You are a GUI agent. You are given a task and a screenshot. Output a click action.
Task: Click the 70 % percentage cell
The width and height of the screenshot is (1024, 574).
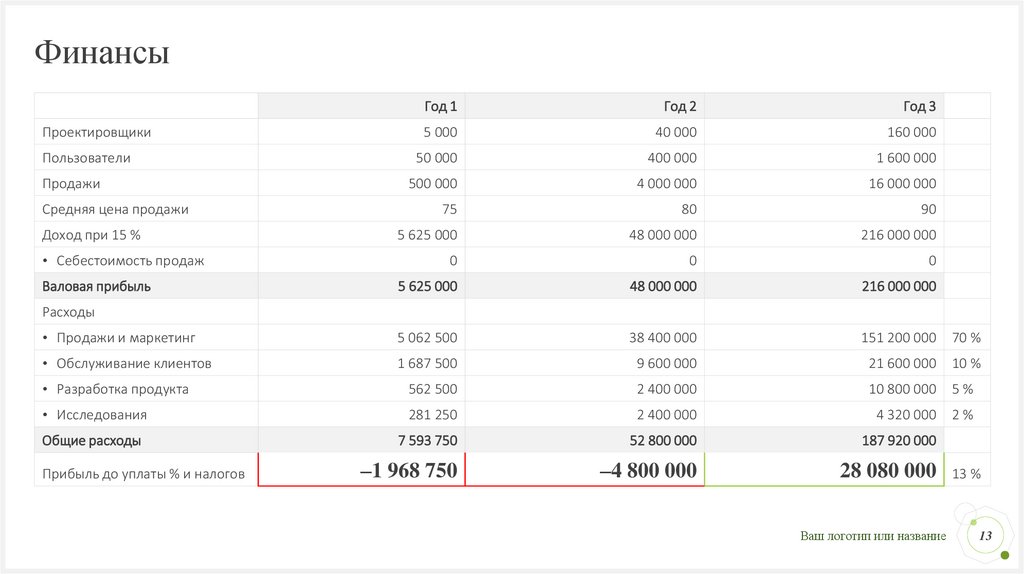click(x=966, y=338)
